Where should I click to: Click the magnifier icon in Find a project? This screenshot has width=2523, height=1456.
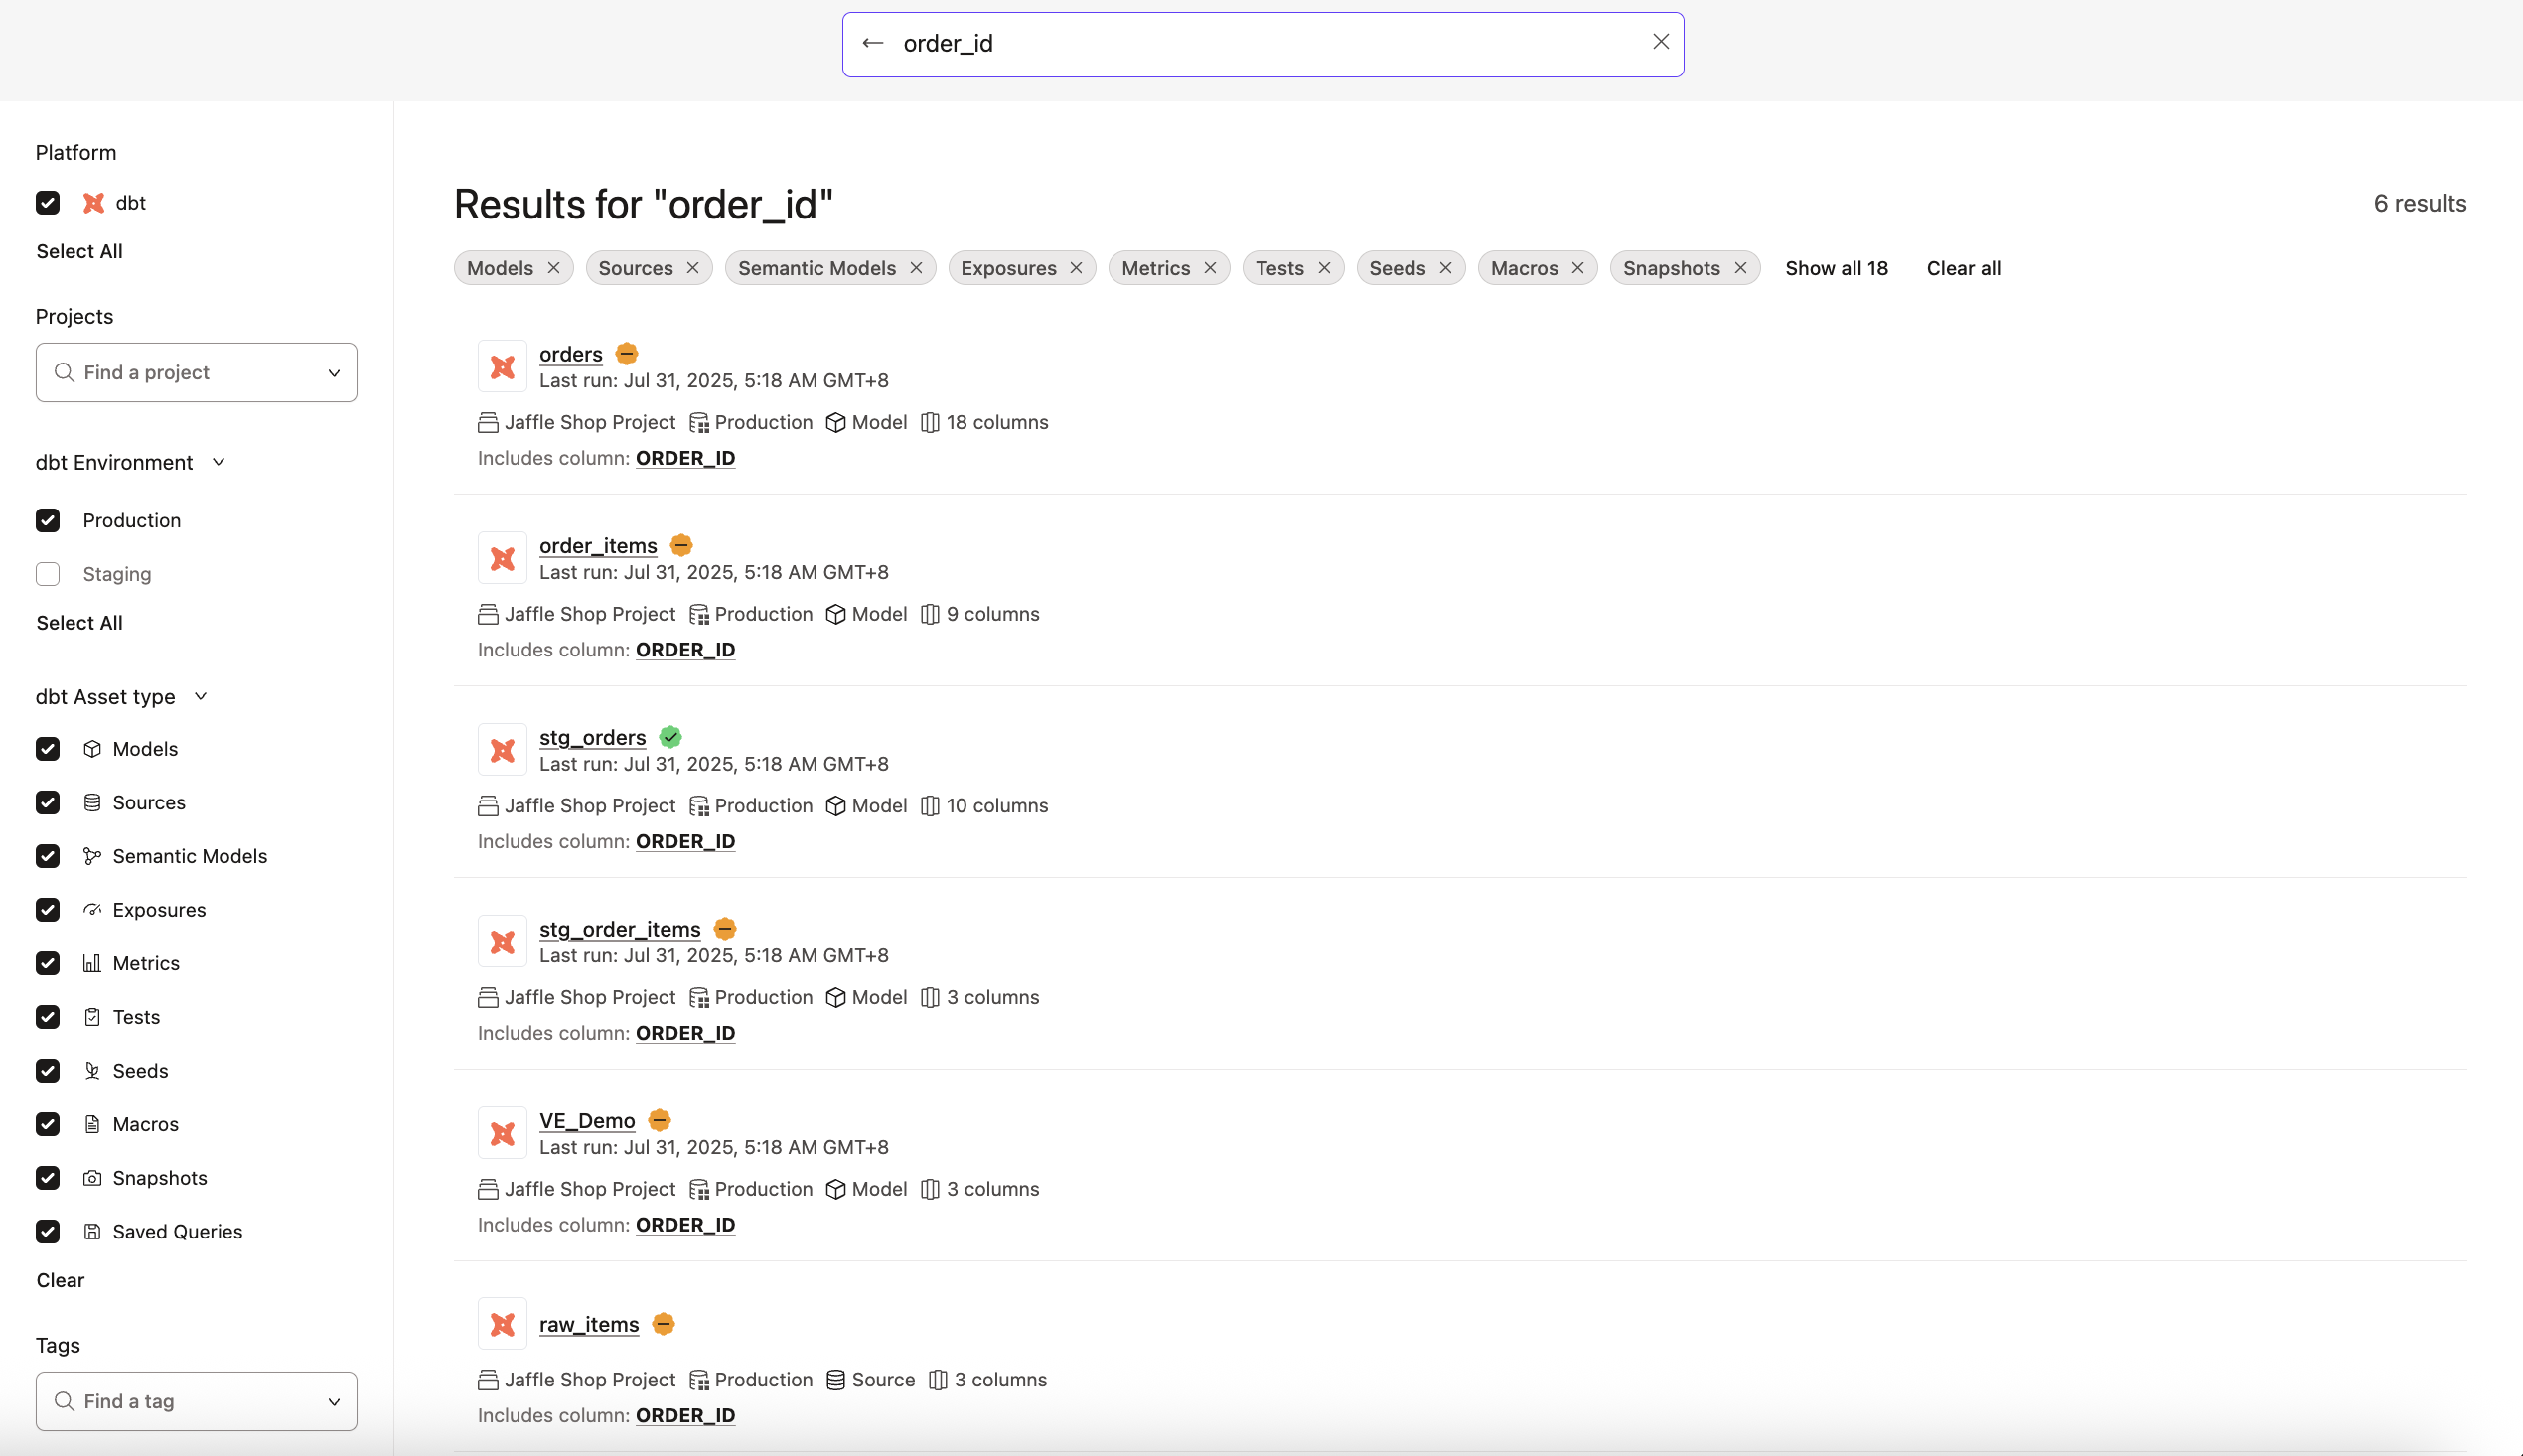(x=65, y=372)
